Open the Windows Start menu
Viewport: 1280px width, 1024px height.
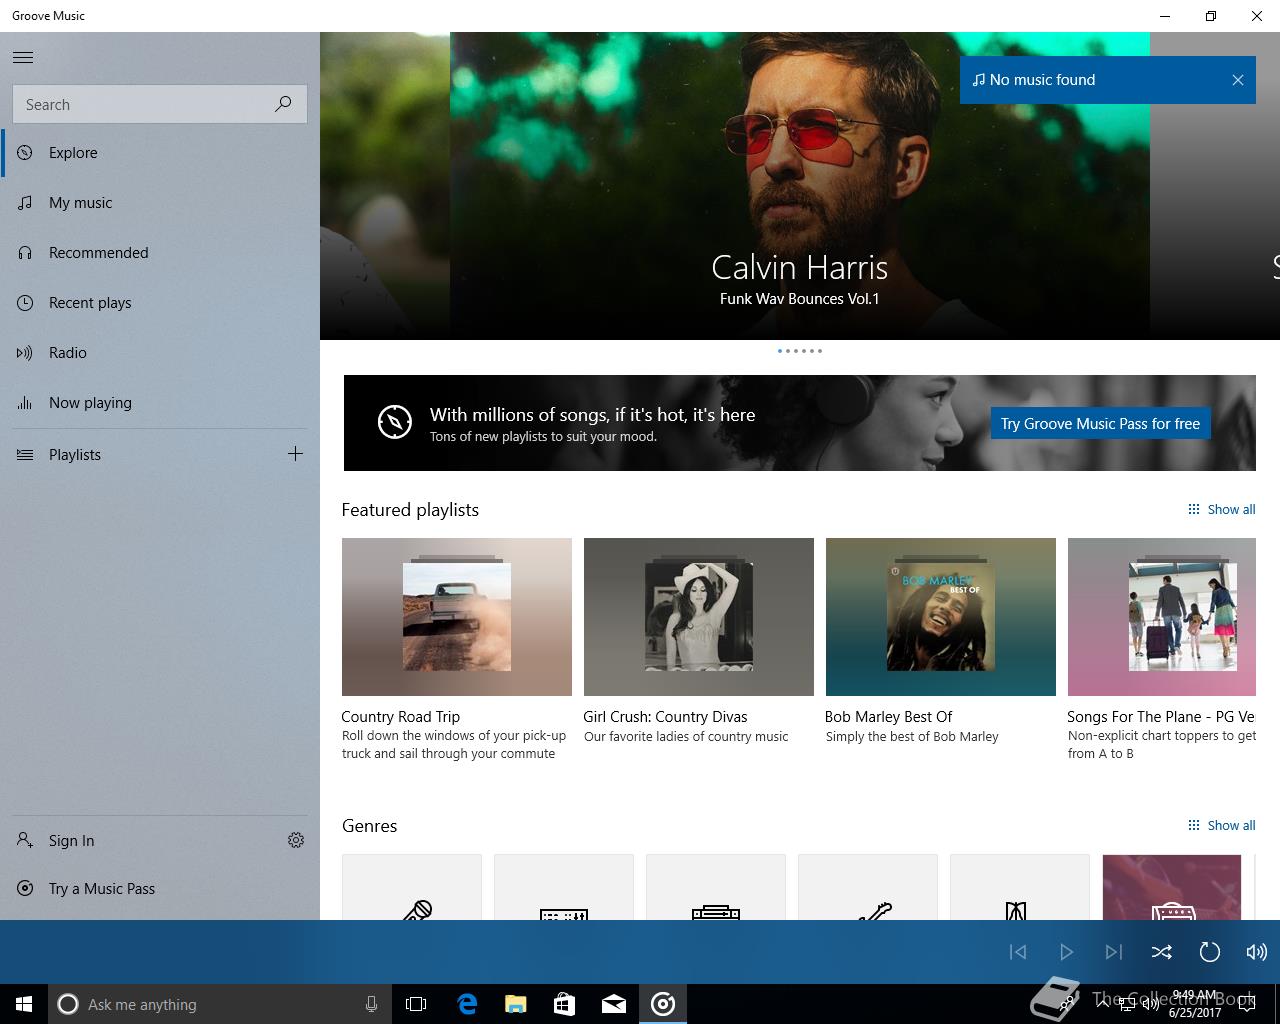point(24,1004)
